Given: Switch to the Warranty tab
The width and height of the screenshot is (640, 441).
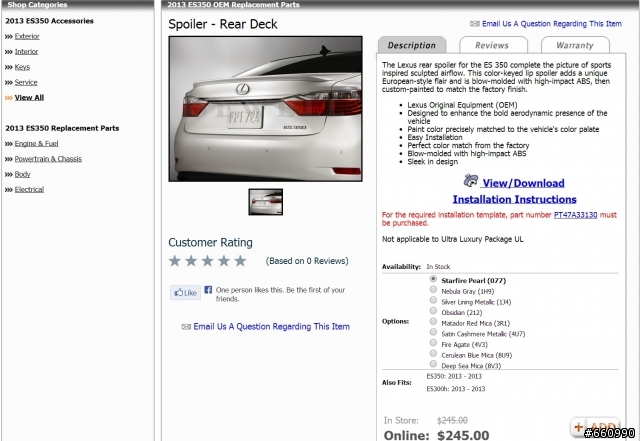Looking at the screenshot, I should coord(575,45).
